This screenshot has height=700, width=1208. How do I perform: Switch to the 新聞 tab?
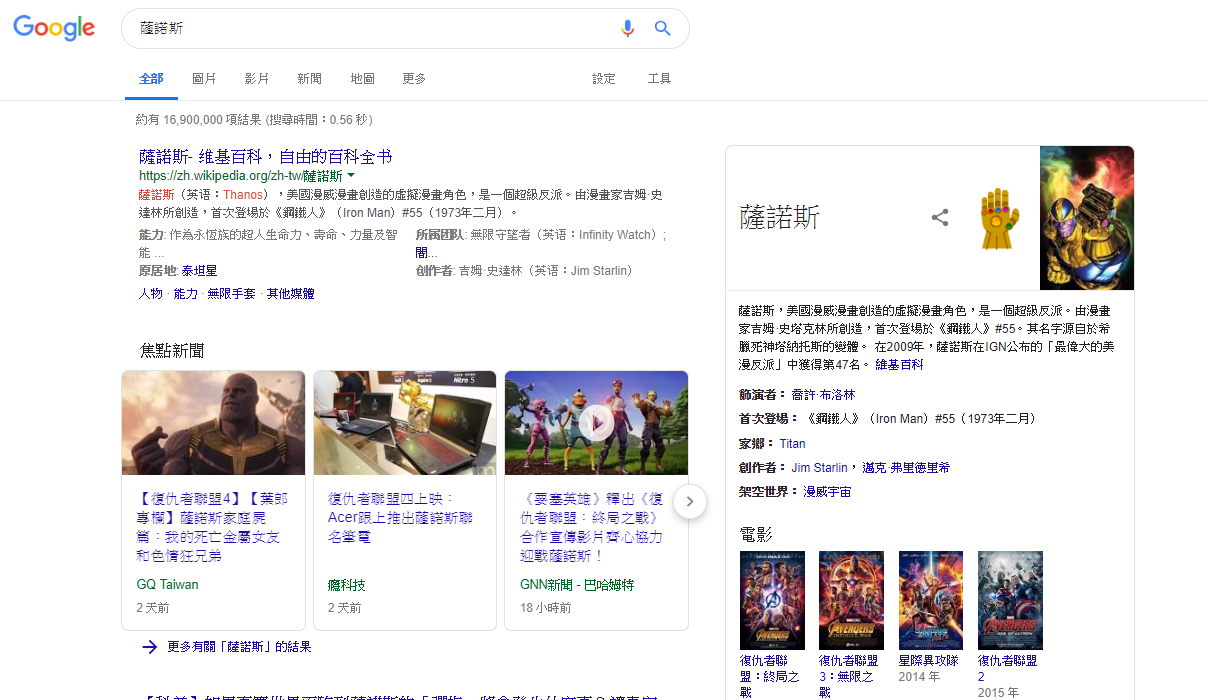click(x=309, y=79)
